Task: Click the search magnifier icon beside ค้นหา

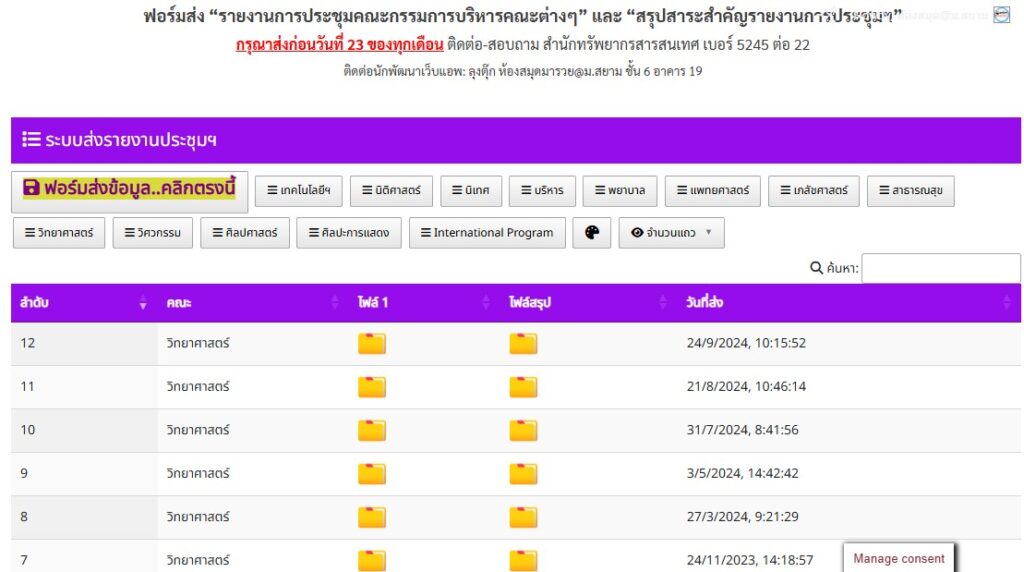Action: 816,268
